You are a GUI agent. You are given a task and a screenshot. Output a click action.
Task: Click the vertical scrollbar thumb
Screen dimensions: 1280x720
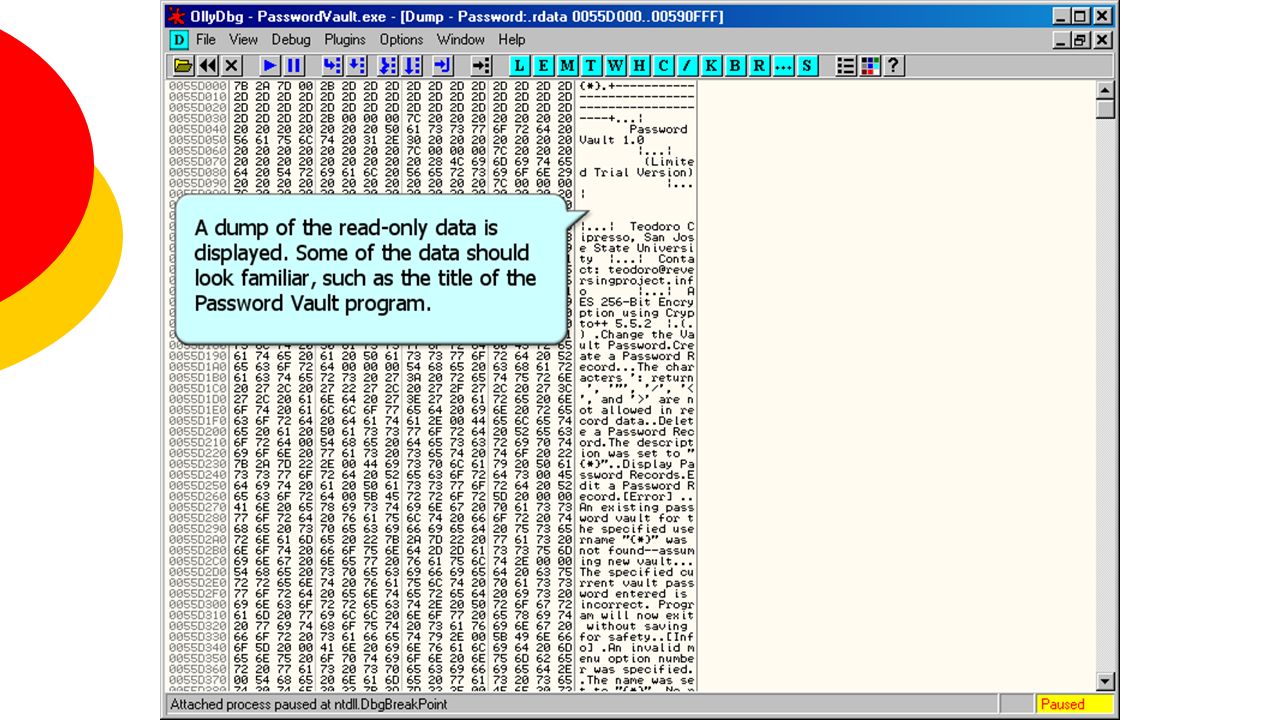[1105, 109]
